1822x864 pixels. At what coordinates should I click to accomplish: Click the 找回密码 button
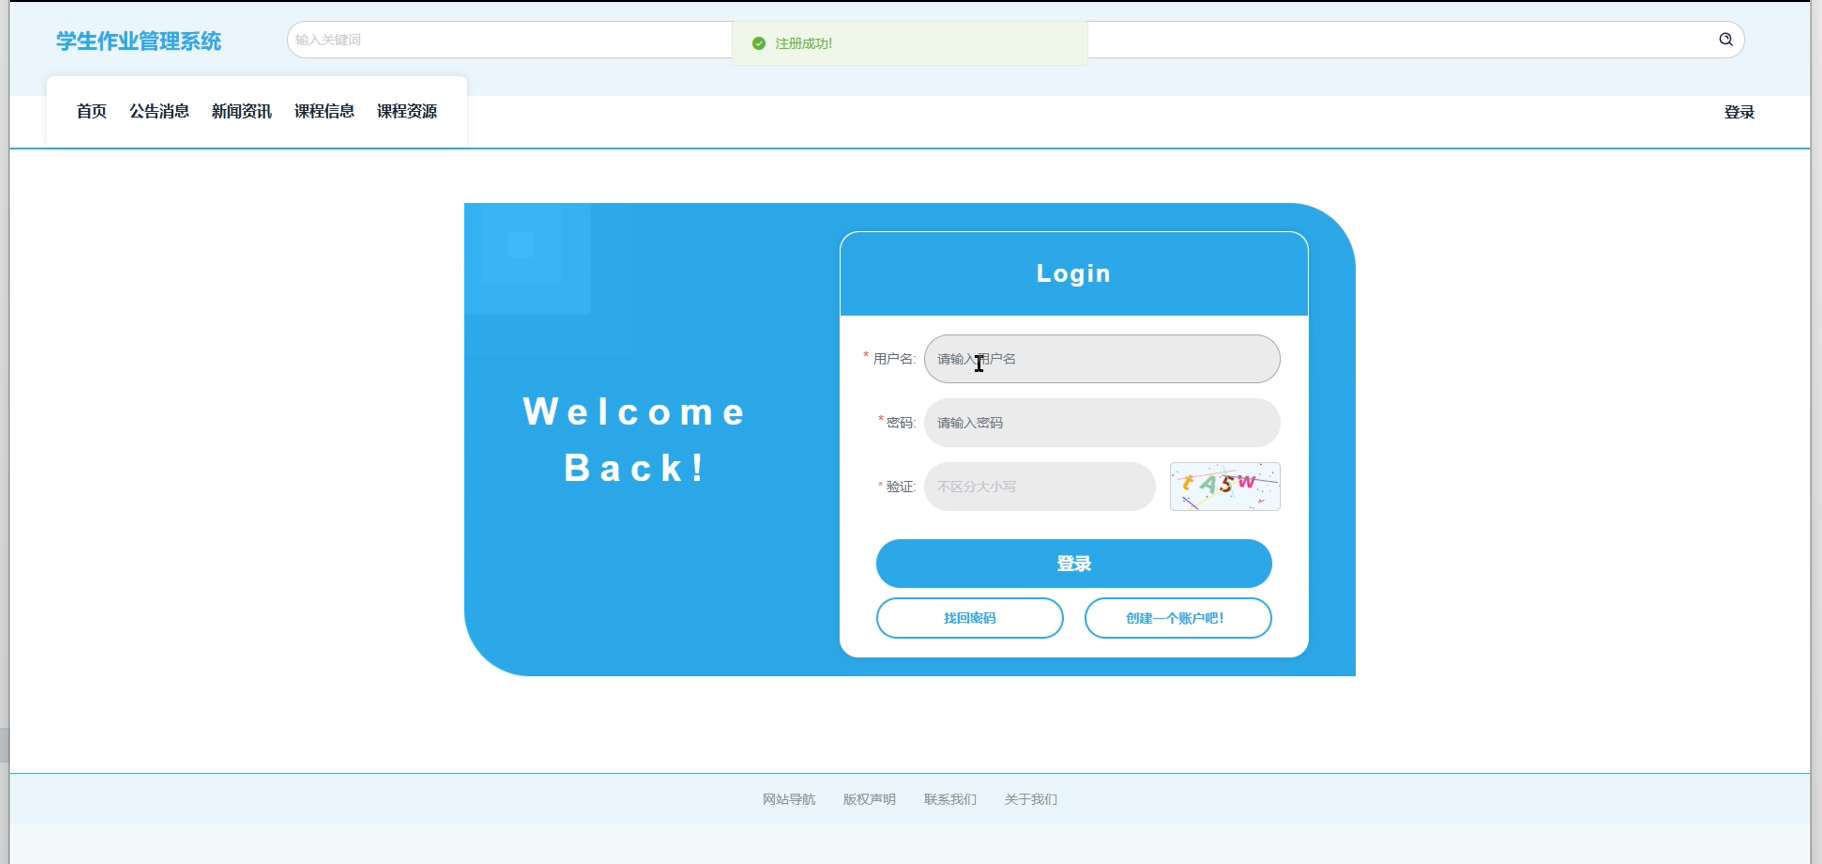coord(970,618)
